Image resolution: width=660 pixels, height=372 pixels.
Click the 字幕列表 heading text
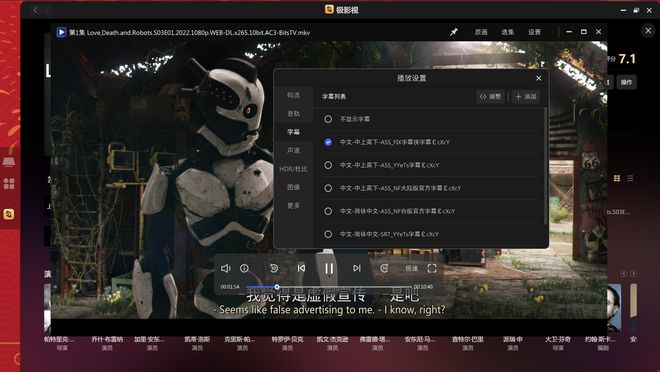point(334,96)
